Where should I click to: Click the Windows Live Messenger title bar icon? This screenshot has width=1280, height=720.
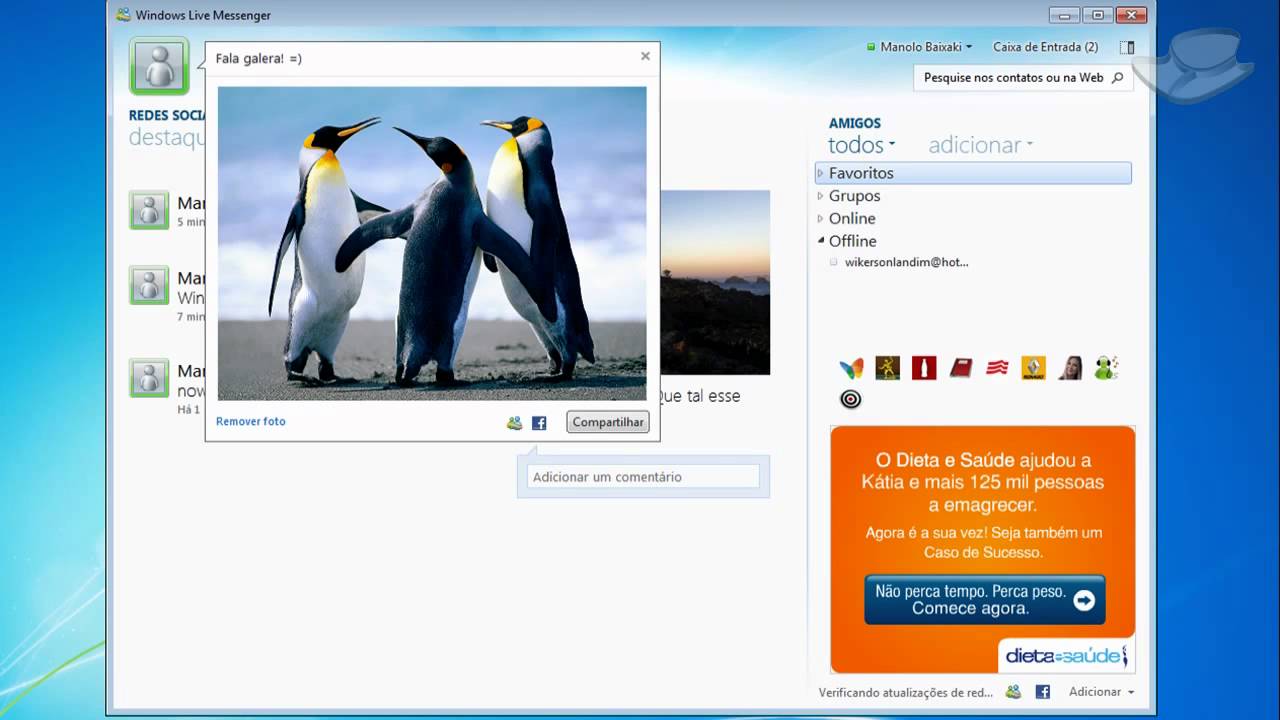click(x=123, y=15)
